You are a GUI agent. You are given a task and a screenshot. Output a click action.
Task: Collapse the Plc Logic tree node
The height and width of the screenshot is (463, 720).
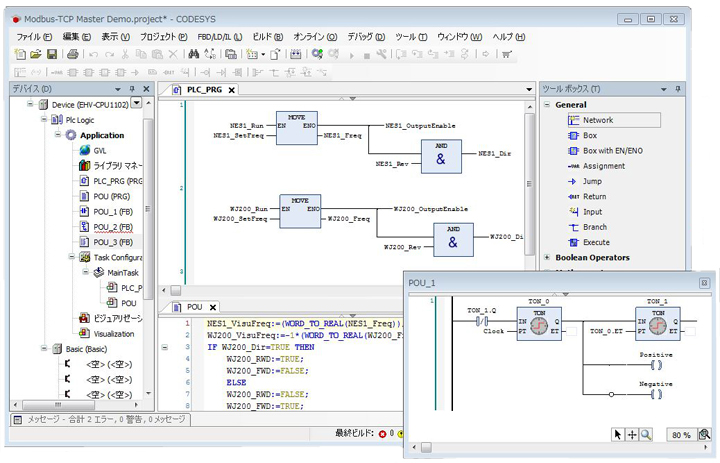[x=44, y=119]
